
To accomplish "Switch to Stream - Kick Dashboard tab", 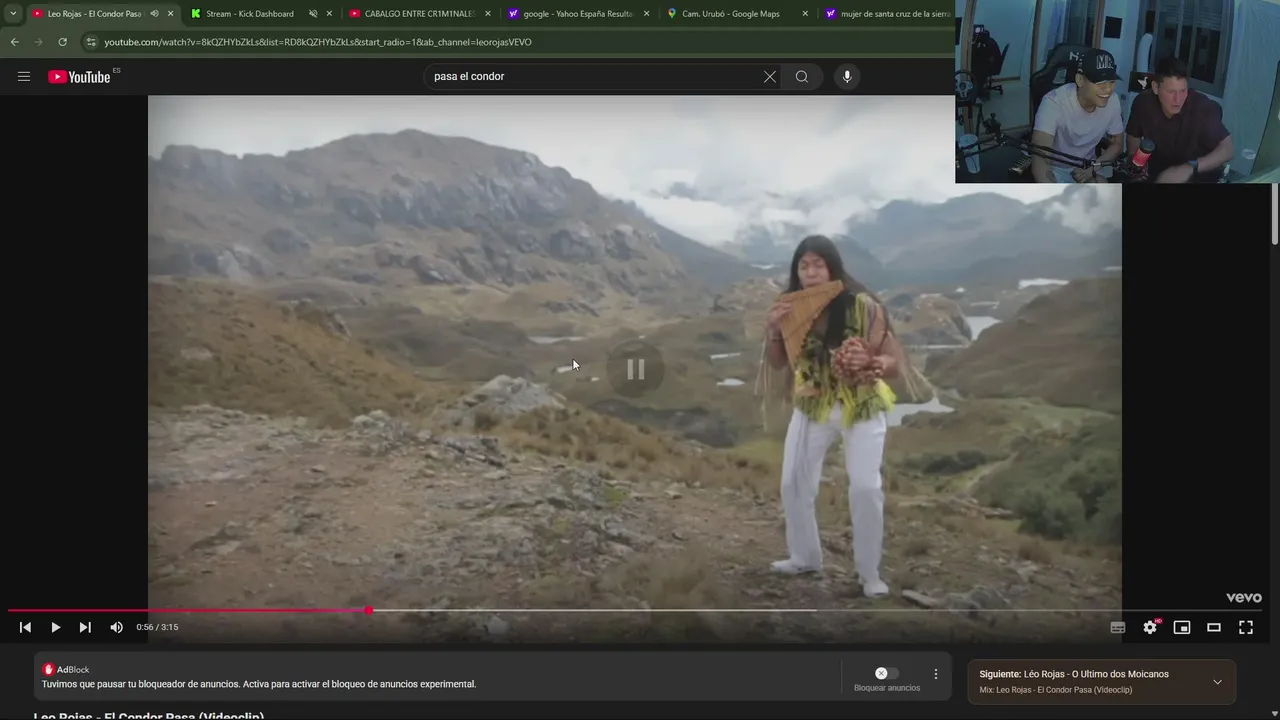I will 249,14.
